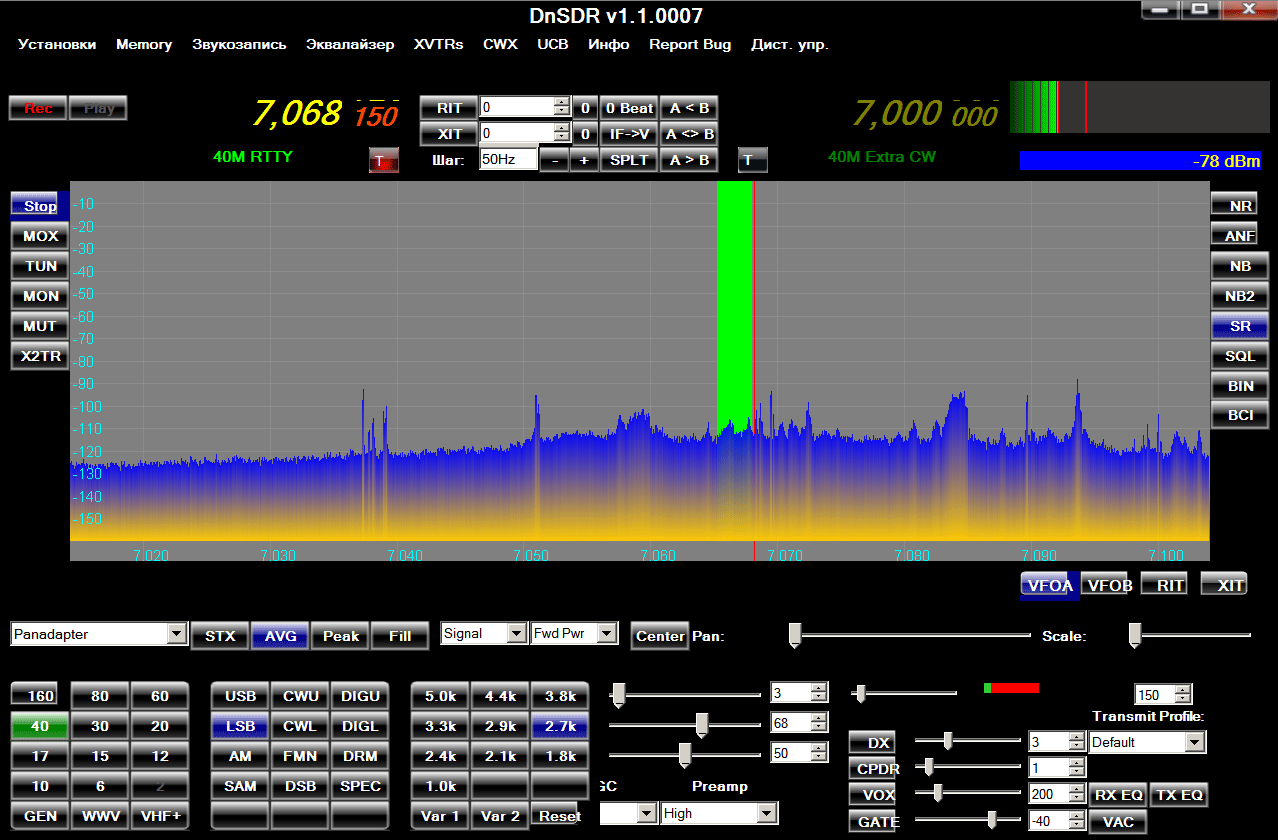Image resolution: width=1278 pixels, height=840 pixels.
Task: Open the Memory menu
Action: 144,44
